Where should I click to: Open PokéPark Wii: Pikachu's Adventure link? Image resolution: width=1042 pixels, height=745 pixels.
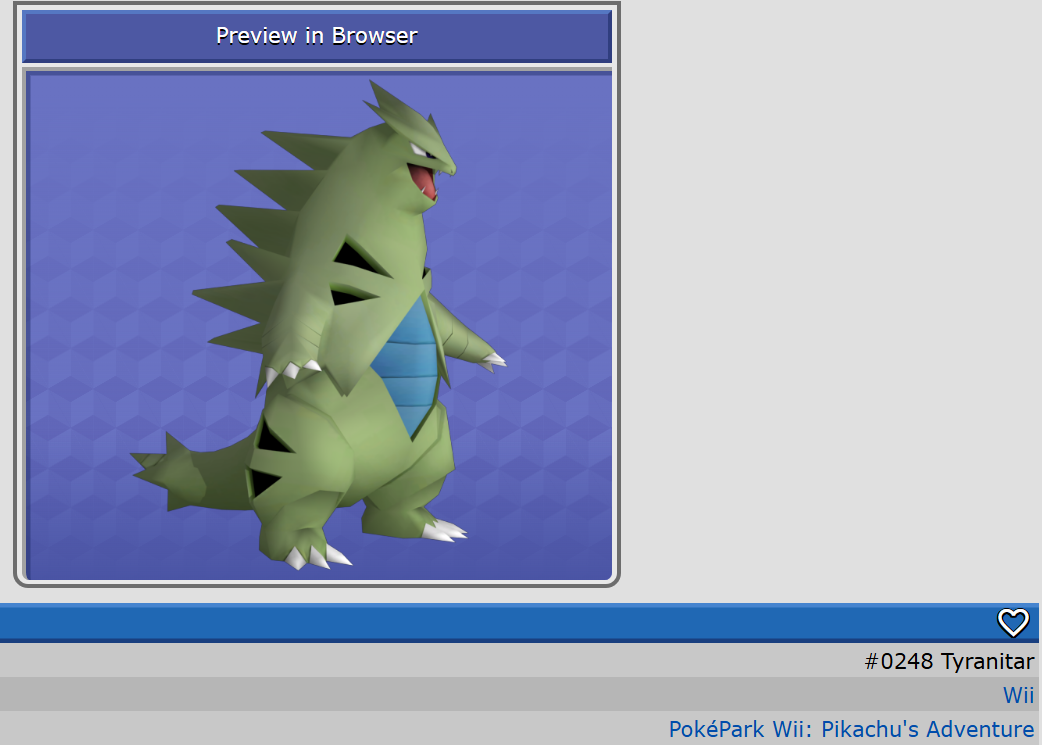point(851,729)
